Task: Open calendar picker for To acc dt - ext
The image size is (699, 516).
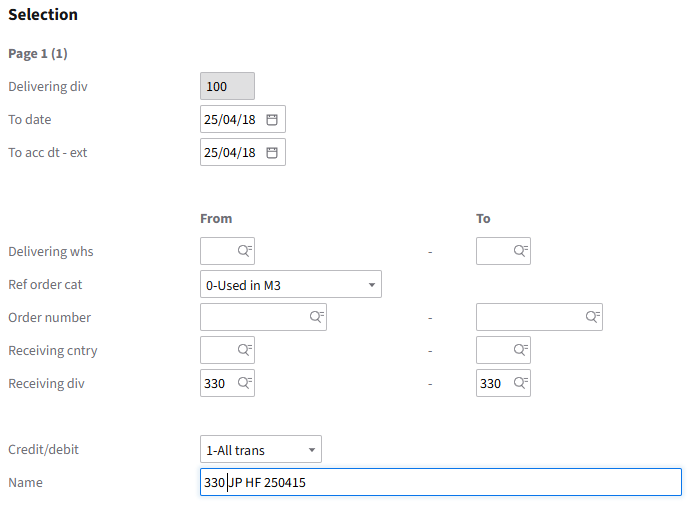Action: [271, 153]
